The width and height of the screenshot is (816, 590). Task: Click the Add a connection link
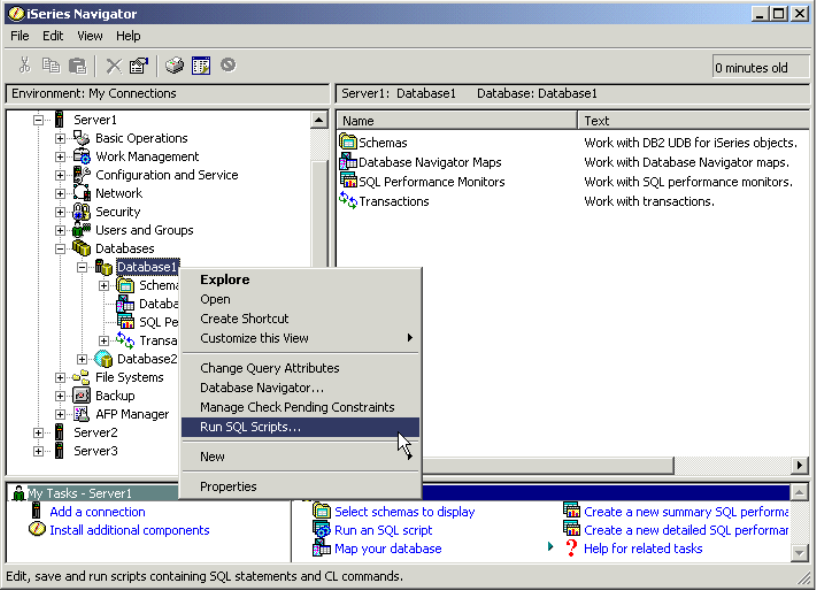pos(97,511)
